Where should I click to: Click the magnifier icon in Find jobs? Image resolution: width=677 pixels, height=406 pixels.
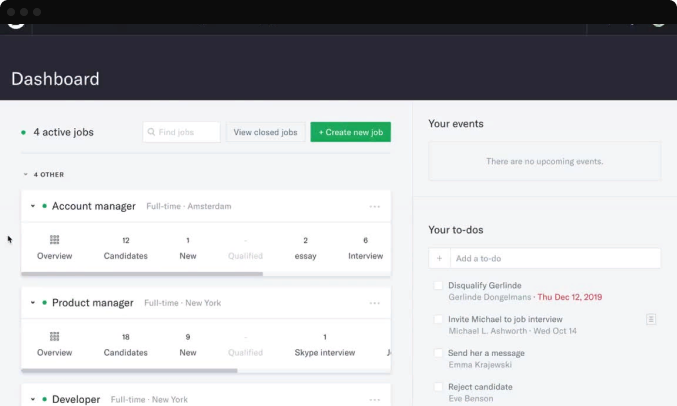click(x=151, y=132)
